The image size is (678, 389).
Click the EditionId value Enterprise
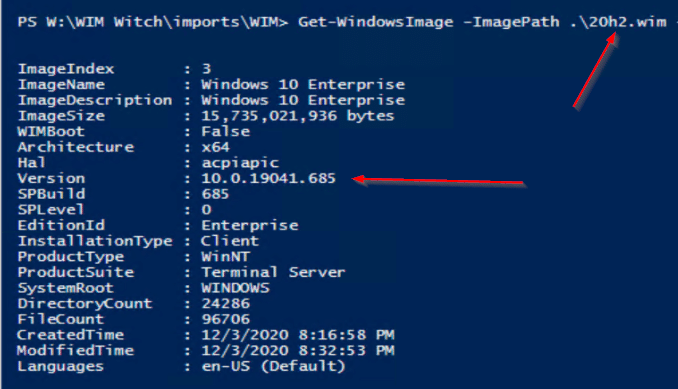point(250,226)
